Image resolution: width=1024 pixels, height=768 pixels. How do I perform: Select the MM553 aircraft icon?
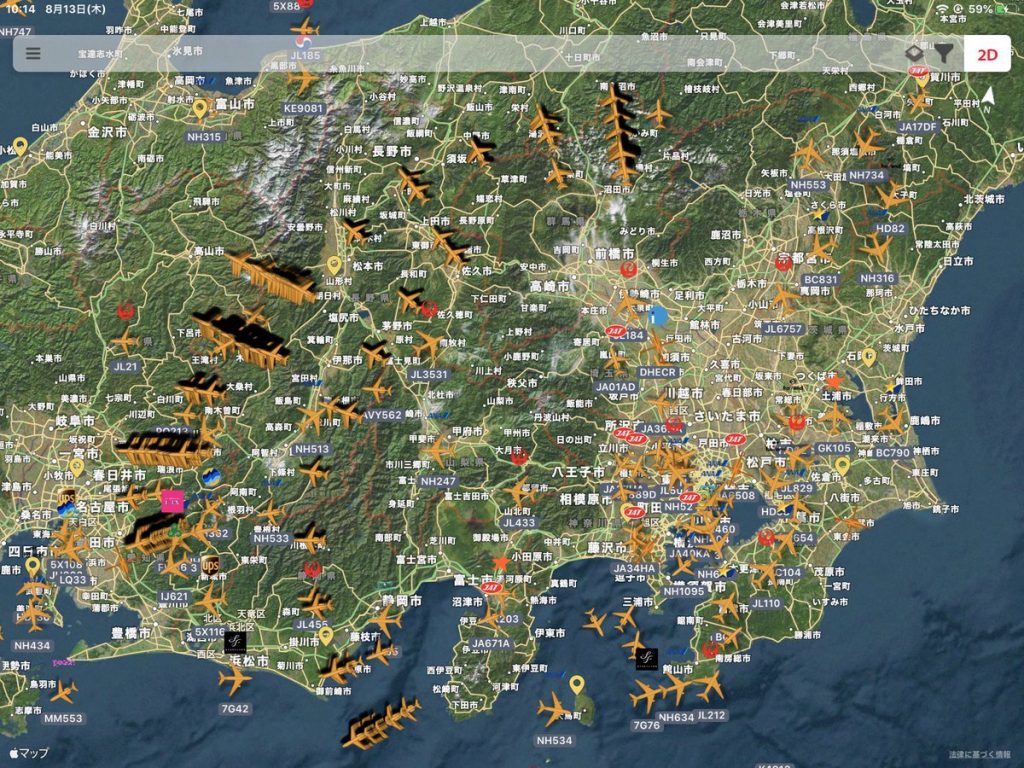(63, 691)
